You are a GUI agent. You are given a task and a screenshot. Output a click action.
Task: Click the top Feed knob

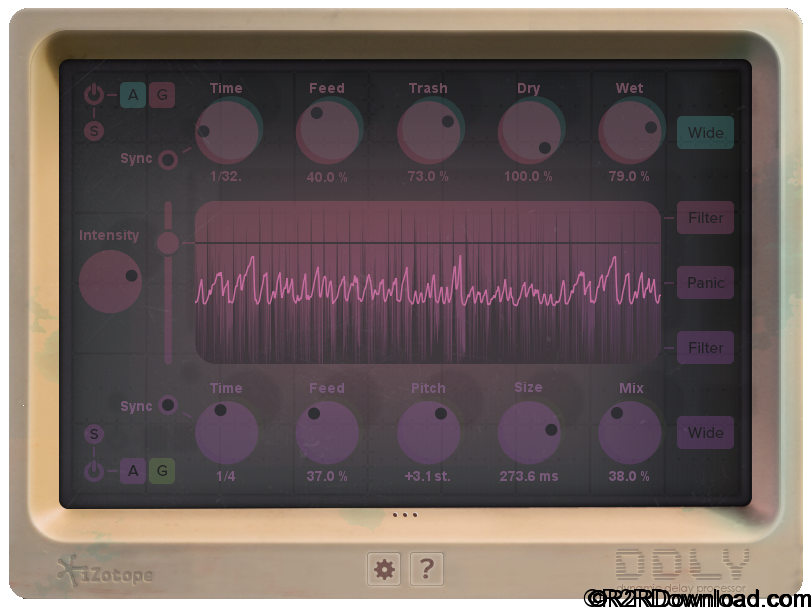(328, 131)
